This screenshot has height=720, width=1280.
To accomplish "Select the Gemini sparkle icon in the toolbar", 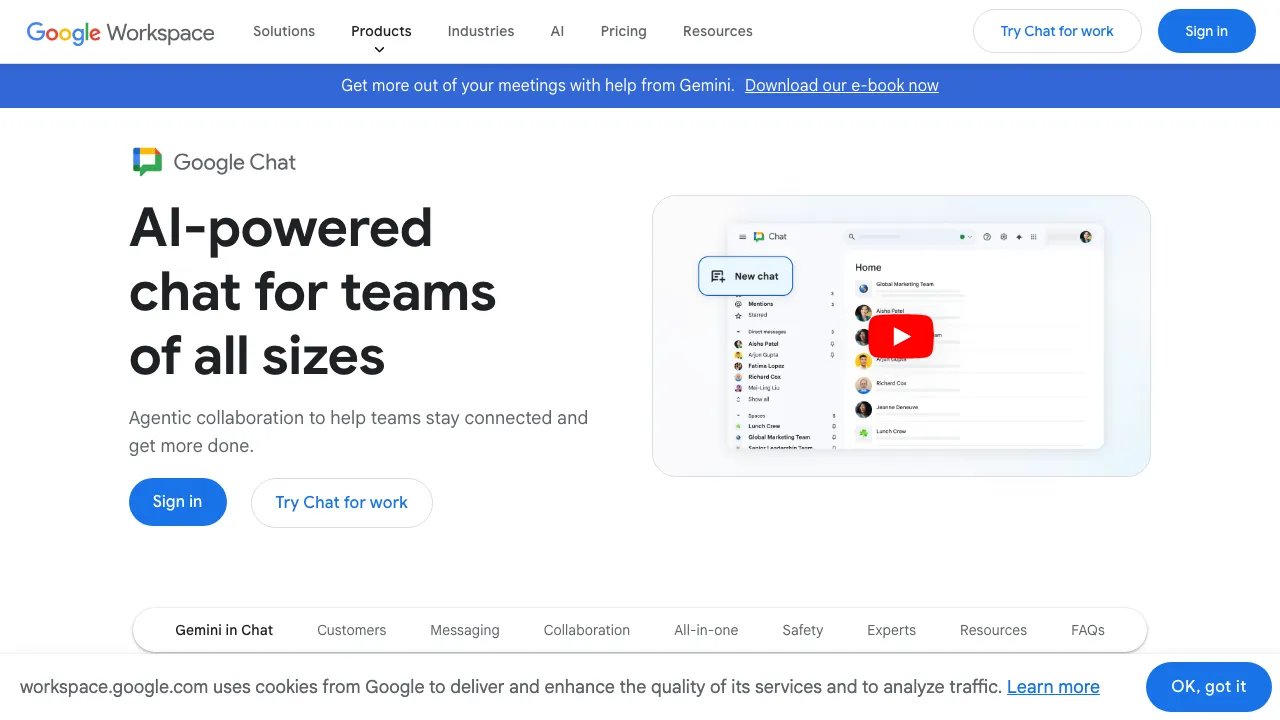I will (1019, 237).
